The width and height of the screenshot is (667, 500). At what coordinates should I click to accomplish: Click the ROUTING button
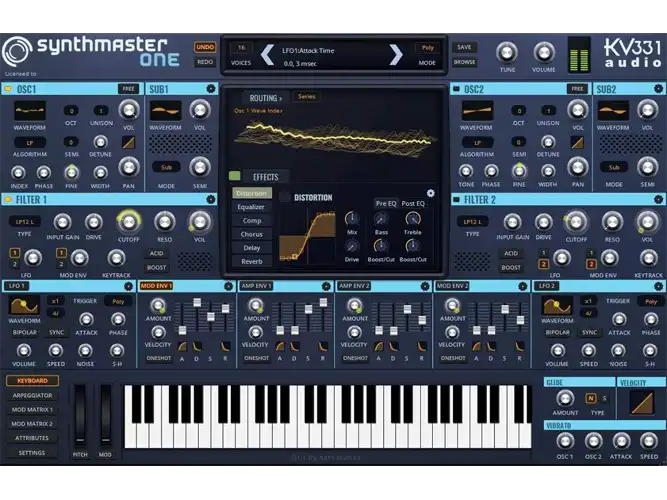click(265, 98)
